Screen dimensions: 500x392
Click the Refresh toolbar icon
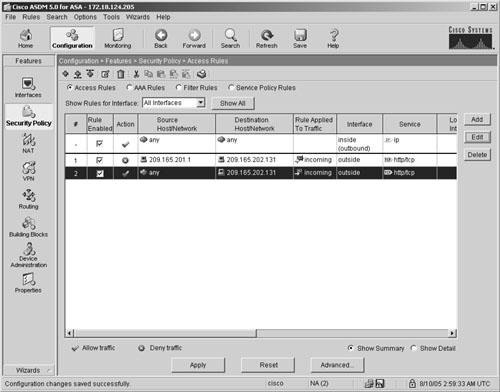click(267, 39)
